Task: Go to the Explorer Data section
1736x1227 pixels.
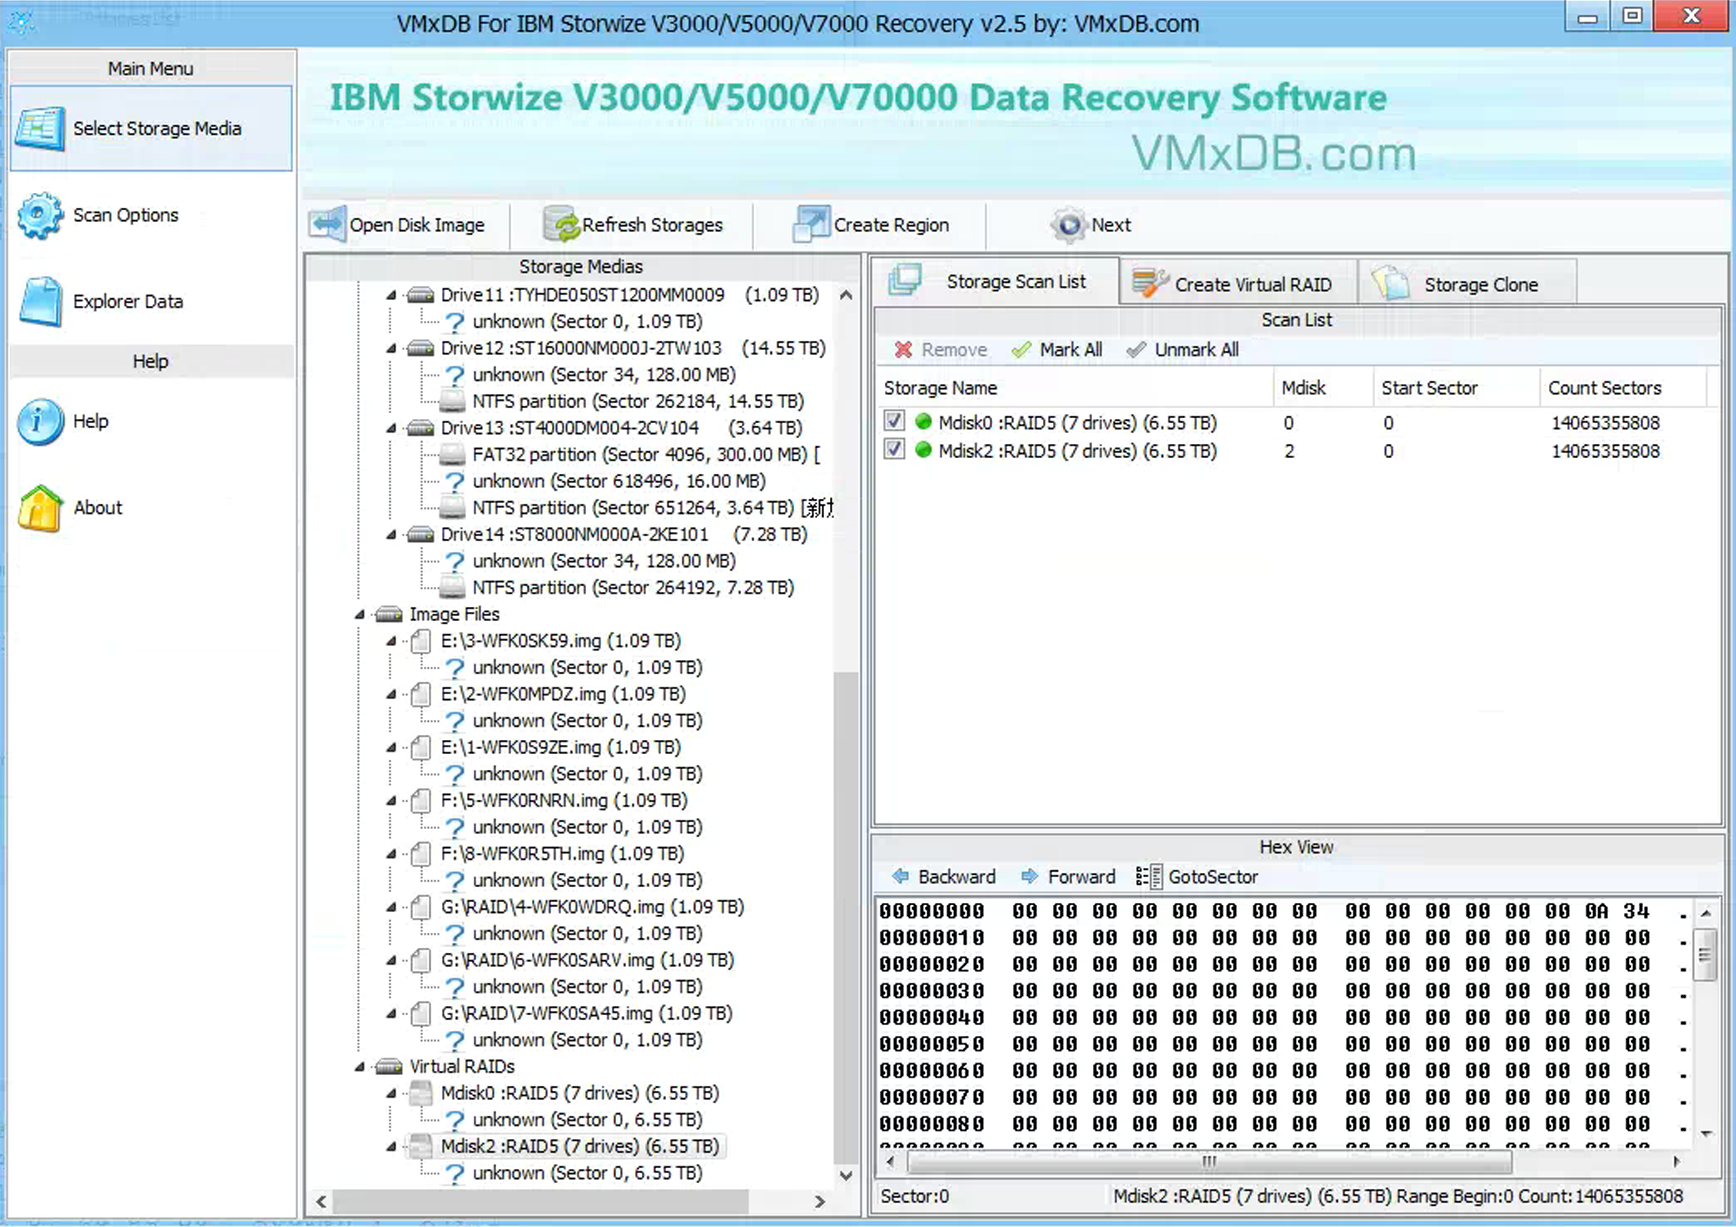Action: pyautogui.click(x=100, y=301)
